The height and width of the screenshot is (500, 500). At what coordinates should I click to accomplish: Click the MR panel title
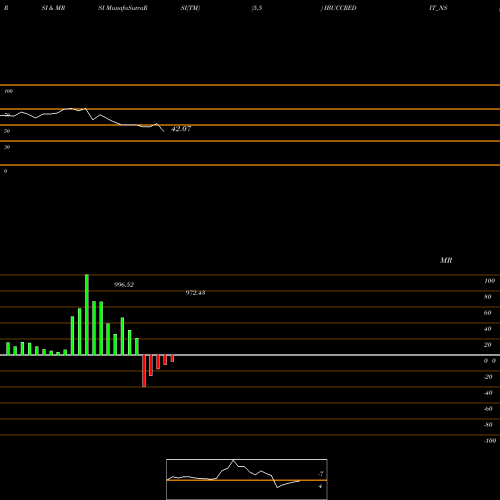[446, 260]
